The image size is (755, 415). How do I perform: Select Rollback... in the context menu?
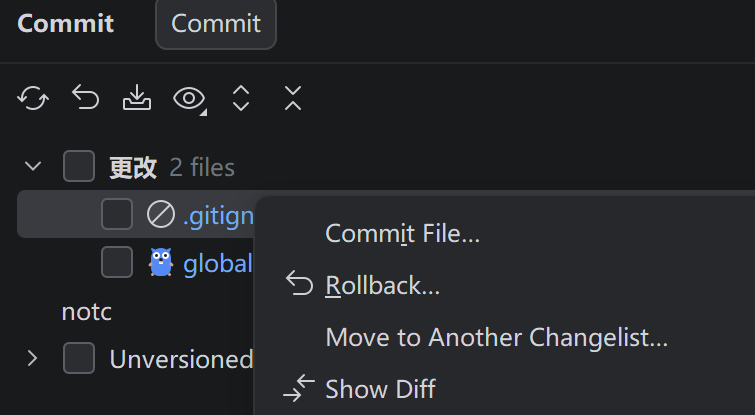pos(382,286)
